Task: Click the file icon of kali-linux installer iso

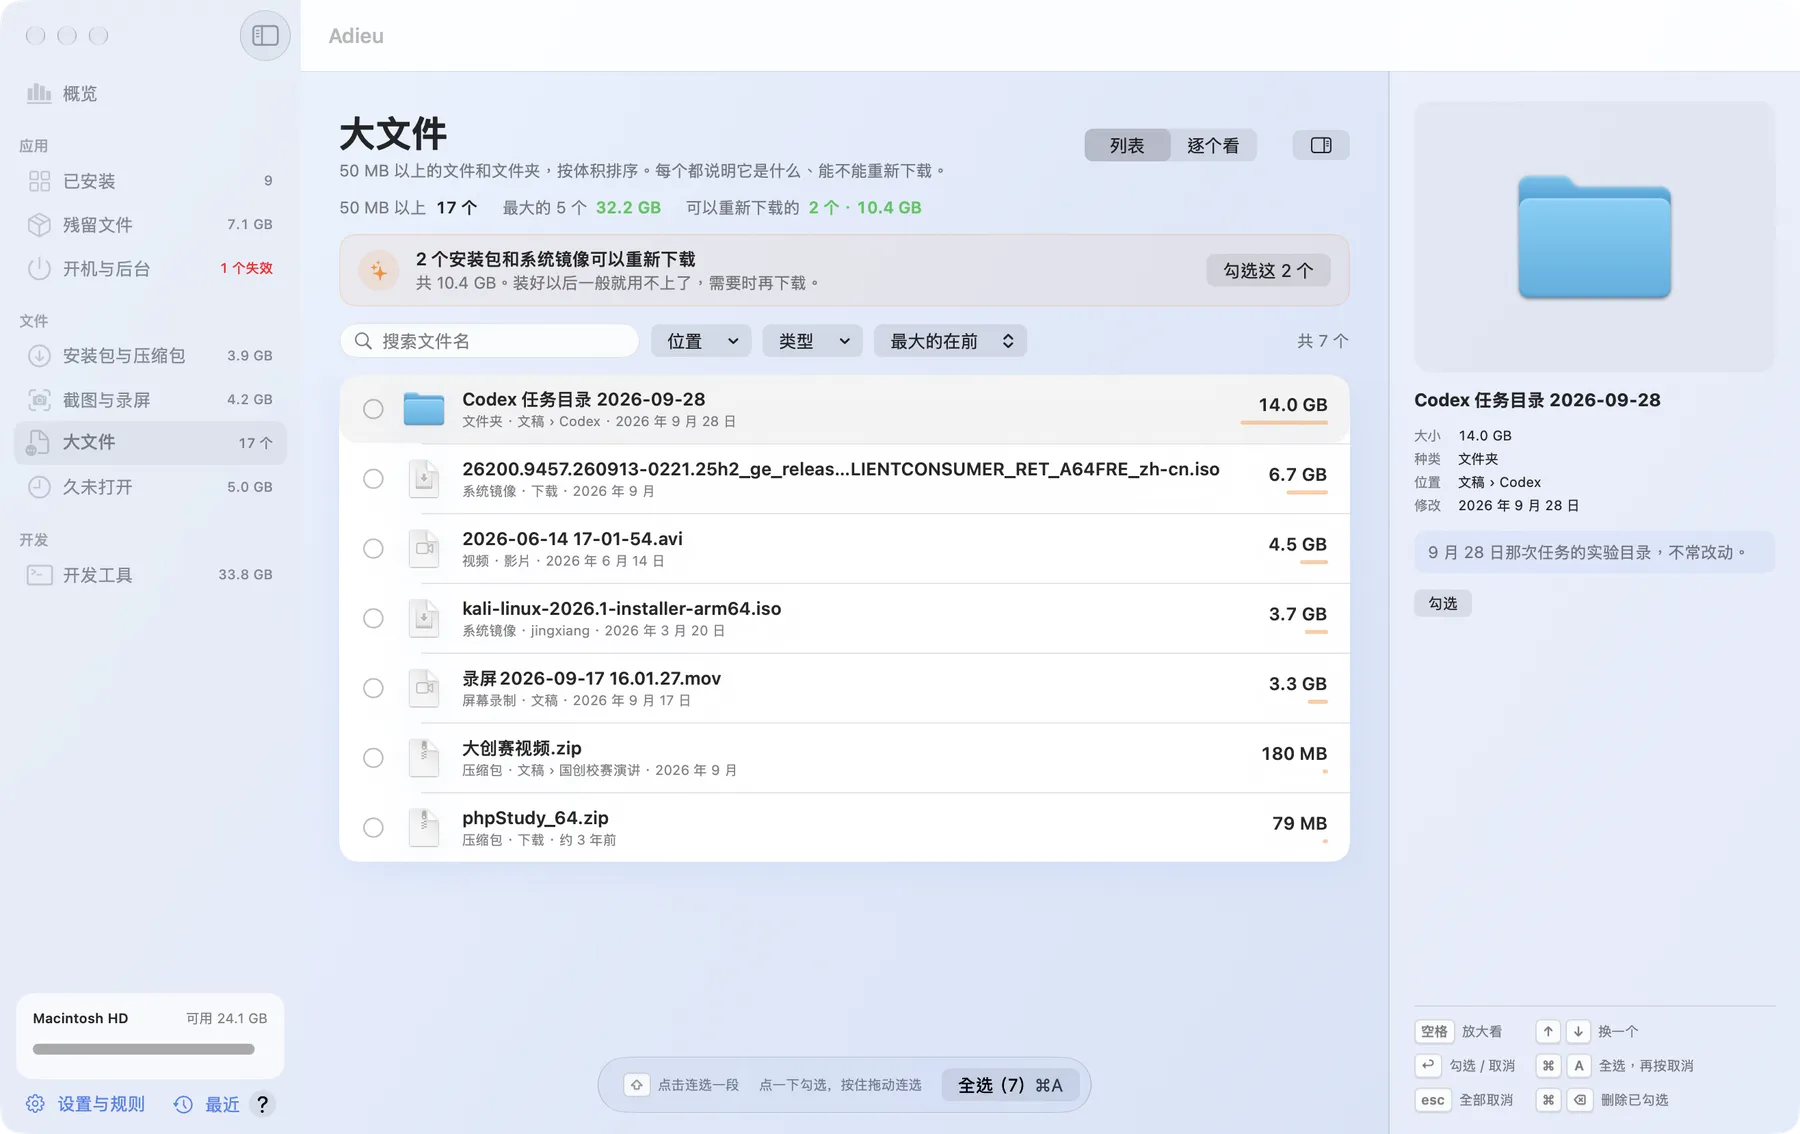Action: 424,618
